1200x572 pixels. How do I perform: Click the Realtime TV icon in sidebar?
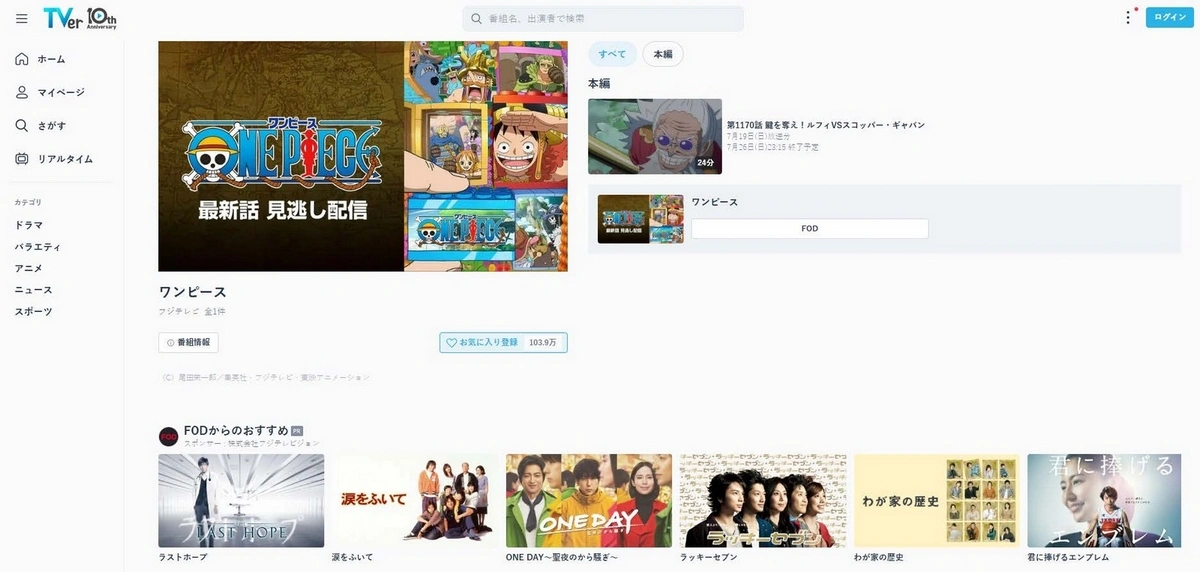tap(22, 158)
